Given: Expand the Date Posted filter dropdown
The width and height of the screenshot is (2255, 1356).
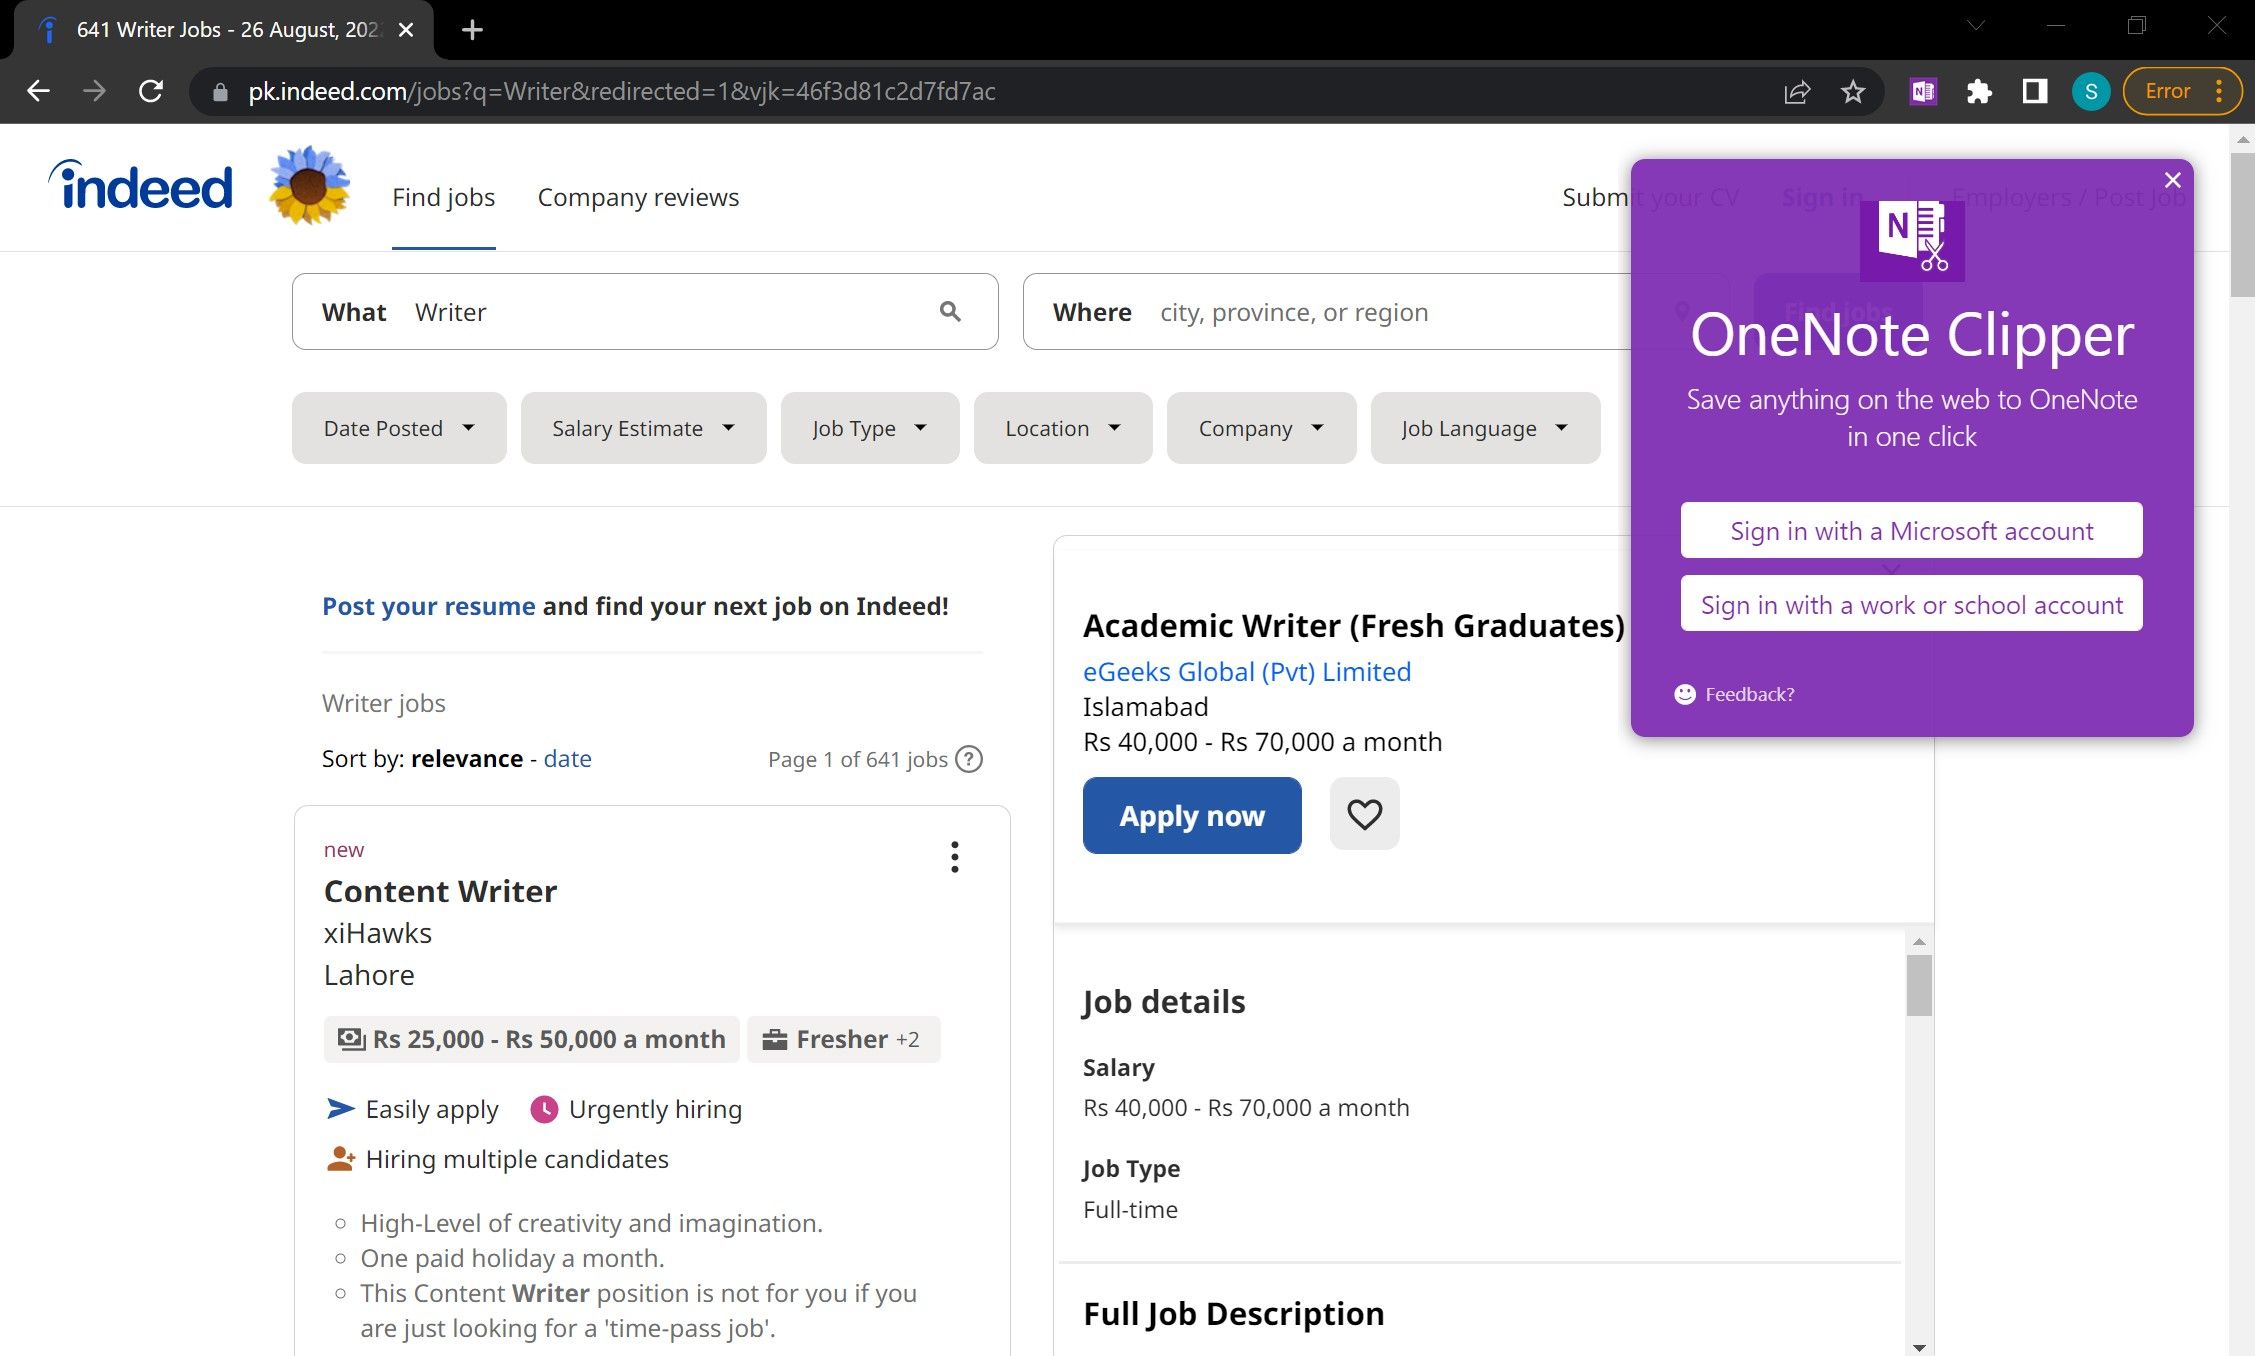Looking at the screenshot, I should [x=398, y=428].
